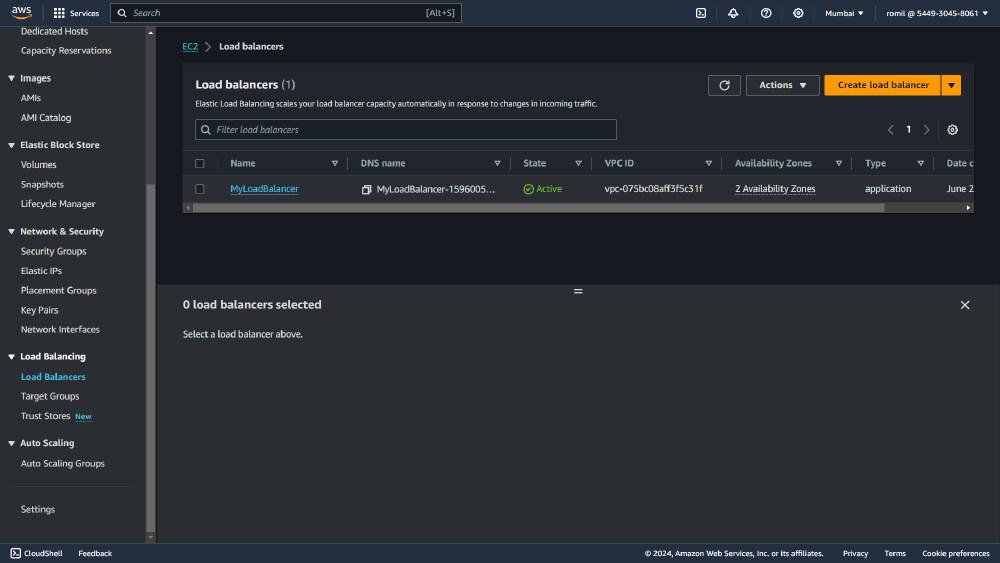Image resolution: width=1000 pixels, height=563 pixels.
Task: Open CloudShell in the footer
Action: [x=36, y=553]
